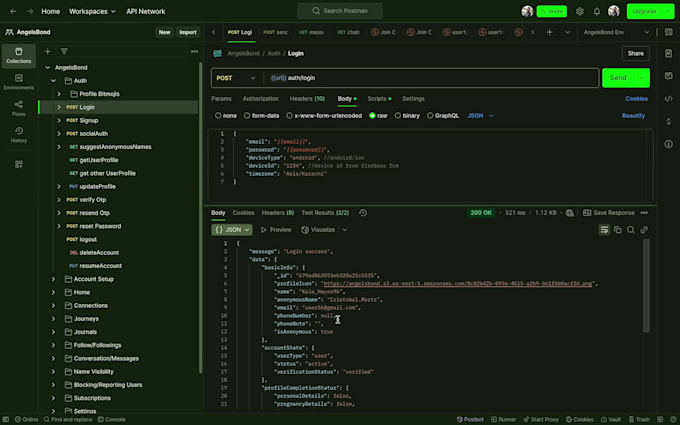Click the configure workspace sidebar grid icon

point(19,164)
